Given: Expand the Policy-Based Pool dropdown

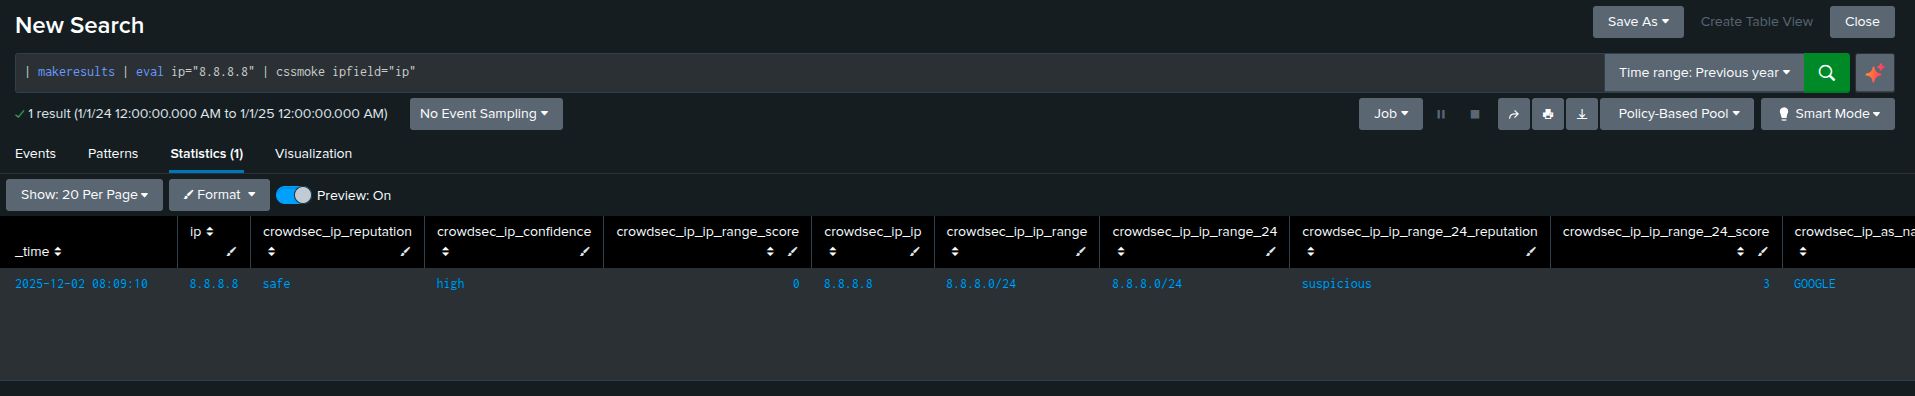Looking at the screenshot, I should (1677, 114).
